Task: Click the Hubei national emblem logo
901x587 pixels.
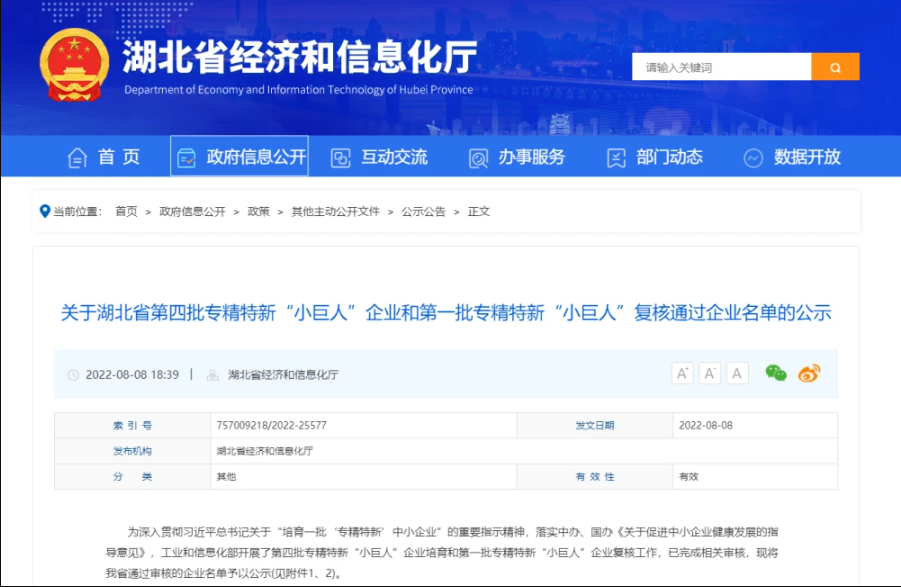Action: click(x=74, y=65)
